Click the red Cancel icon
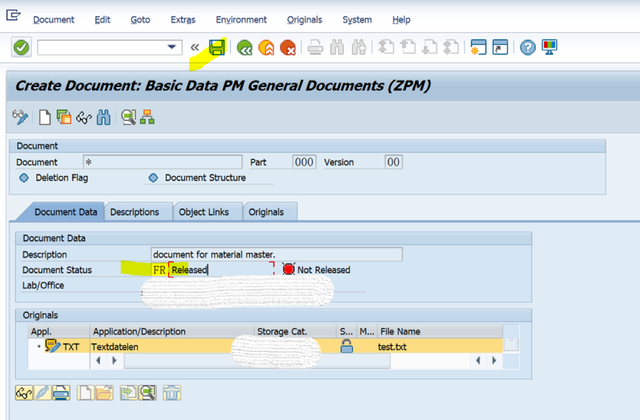Screen dimensions: 640x420 288,48
